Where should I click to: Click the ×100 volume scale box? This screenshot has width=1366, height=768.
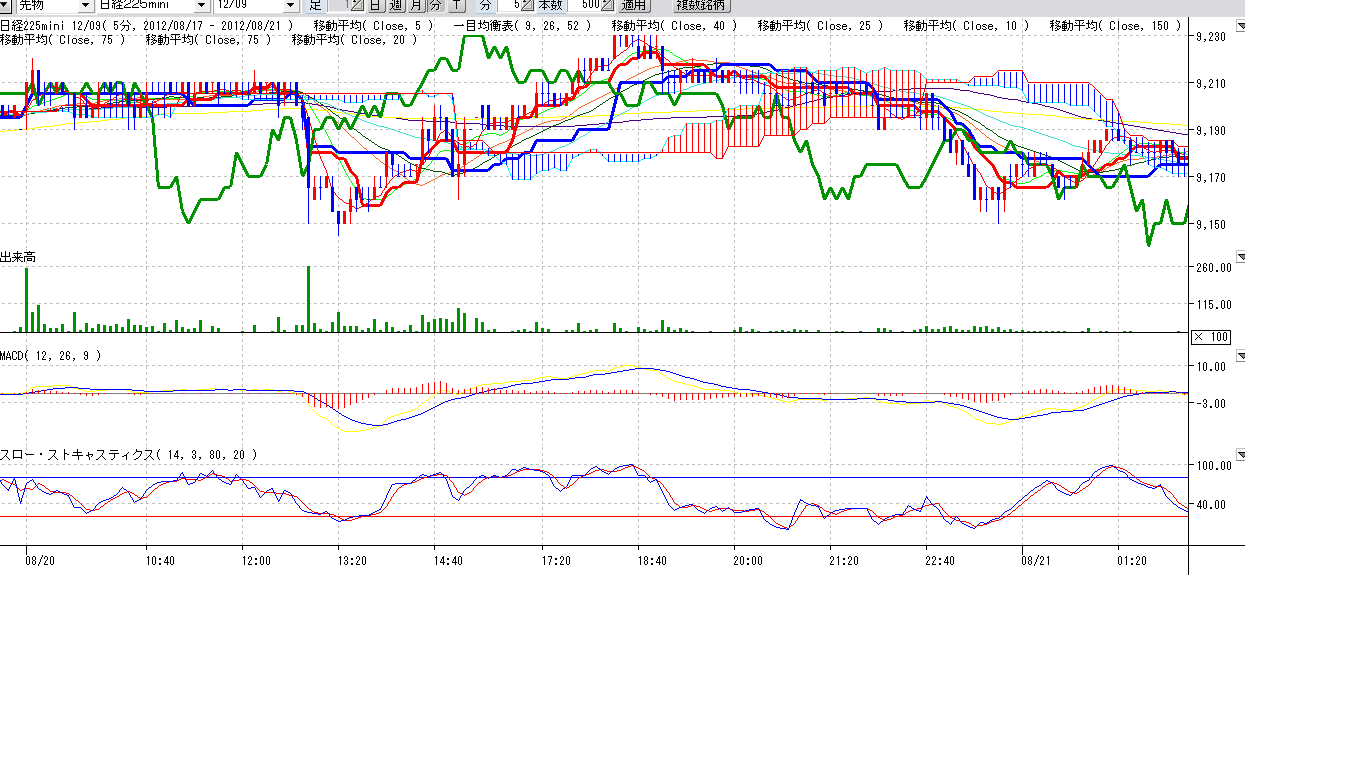[1211, 336]
